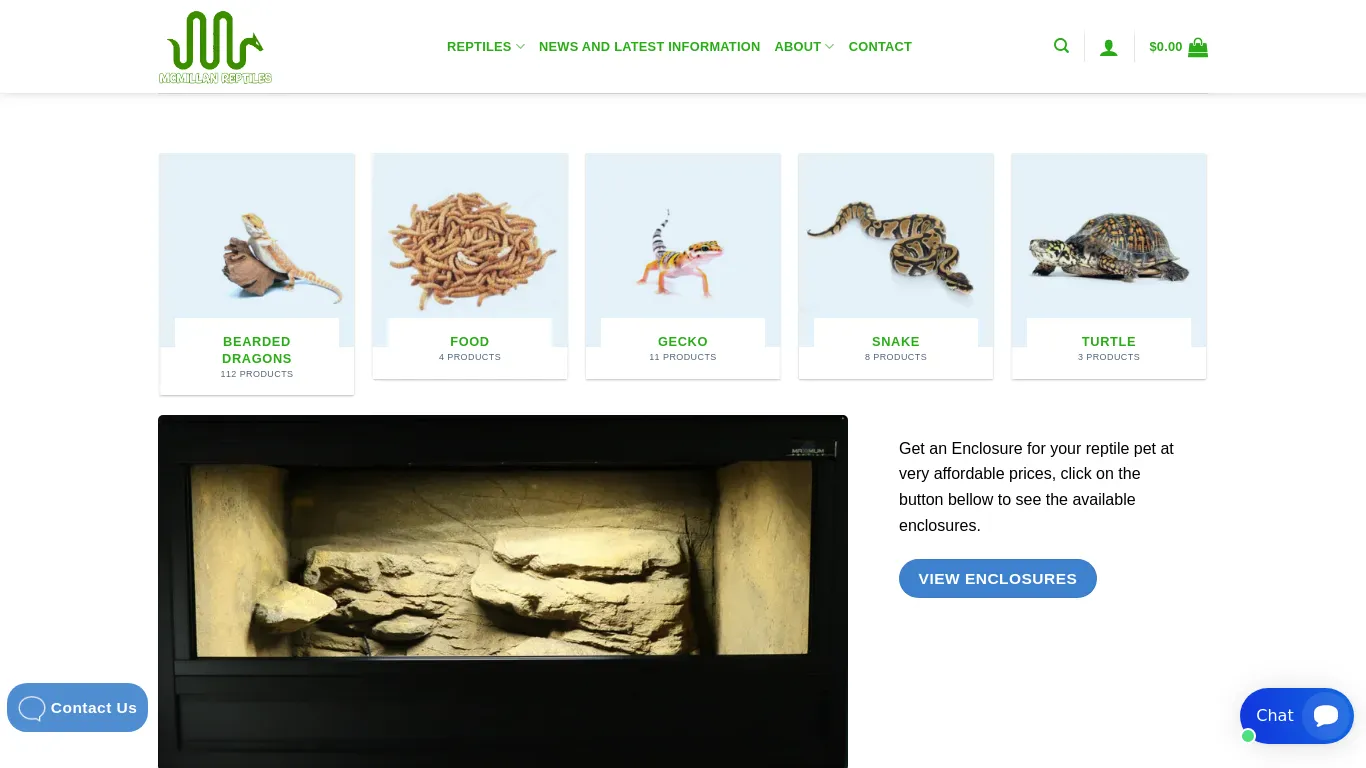Open the Bearded Dragons category image
The height and width of the screenshot is (768, 1366).
(257, 250)
